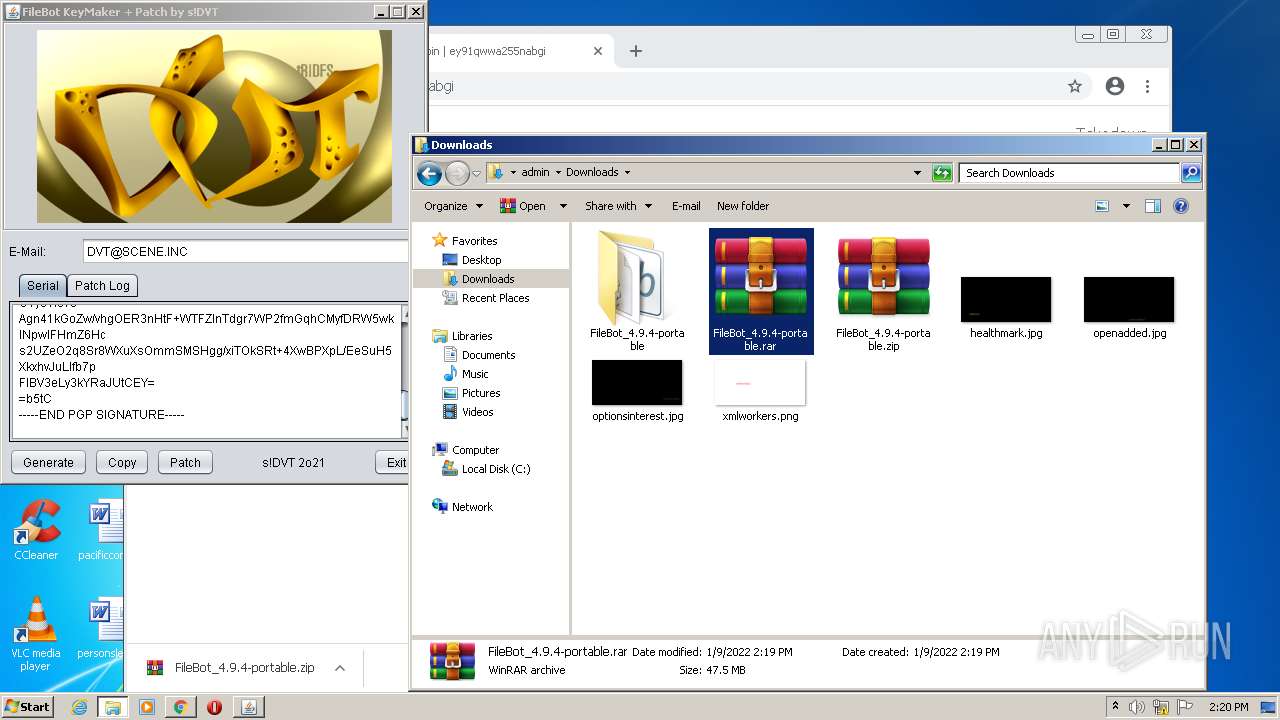Select the pacificcor Word document on the desktop
1280x720 pixels.
coord(100,530)
